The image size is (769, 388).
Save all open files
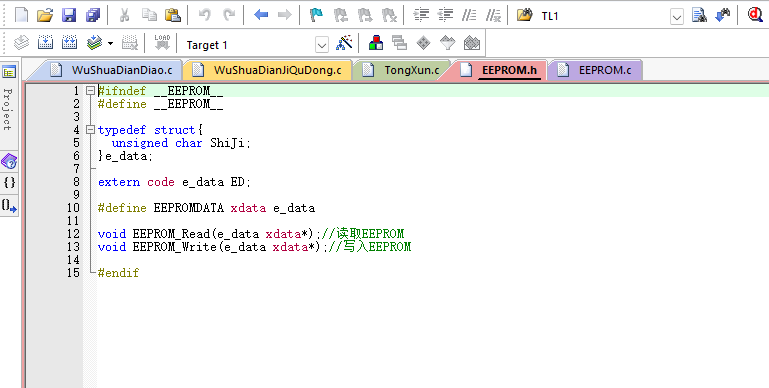[x=93, y=15]
